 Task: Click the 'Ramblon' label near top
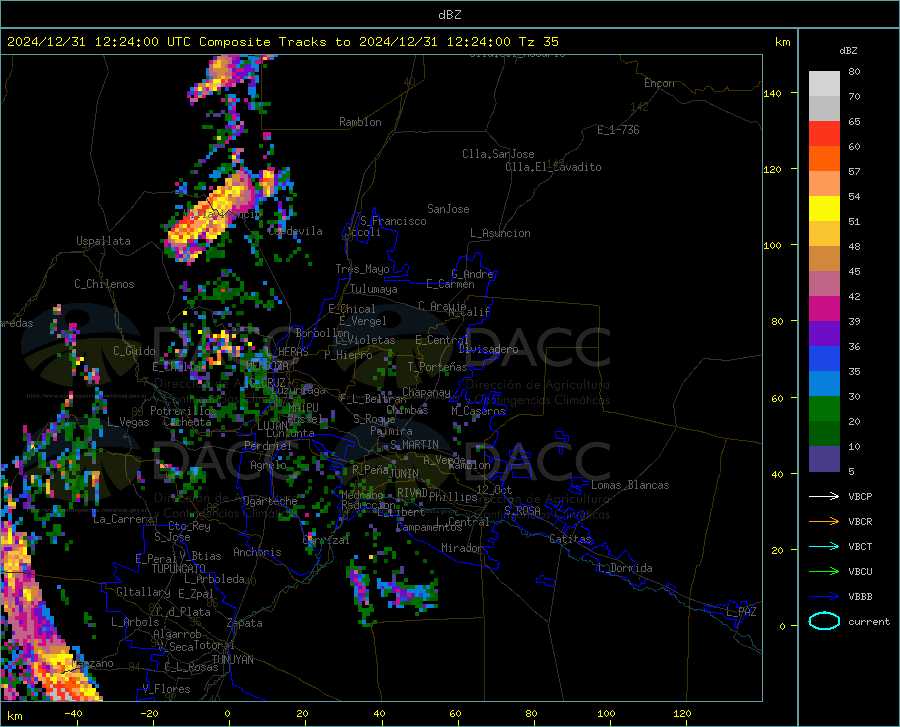[x=360, y=122]
